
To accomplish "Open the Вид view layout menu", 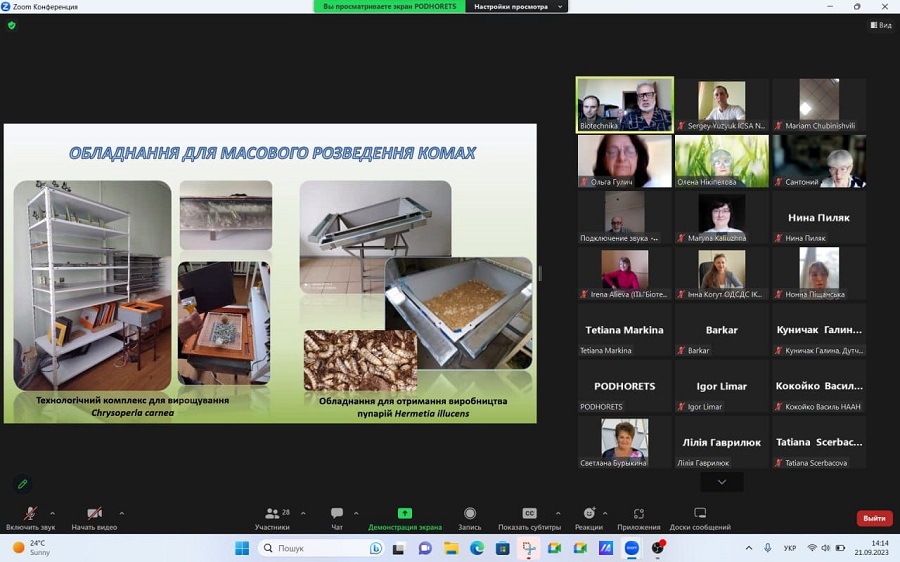I will [880, 25].
